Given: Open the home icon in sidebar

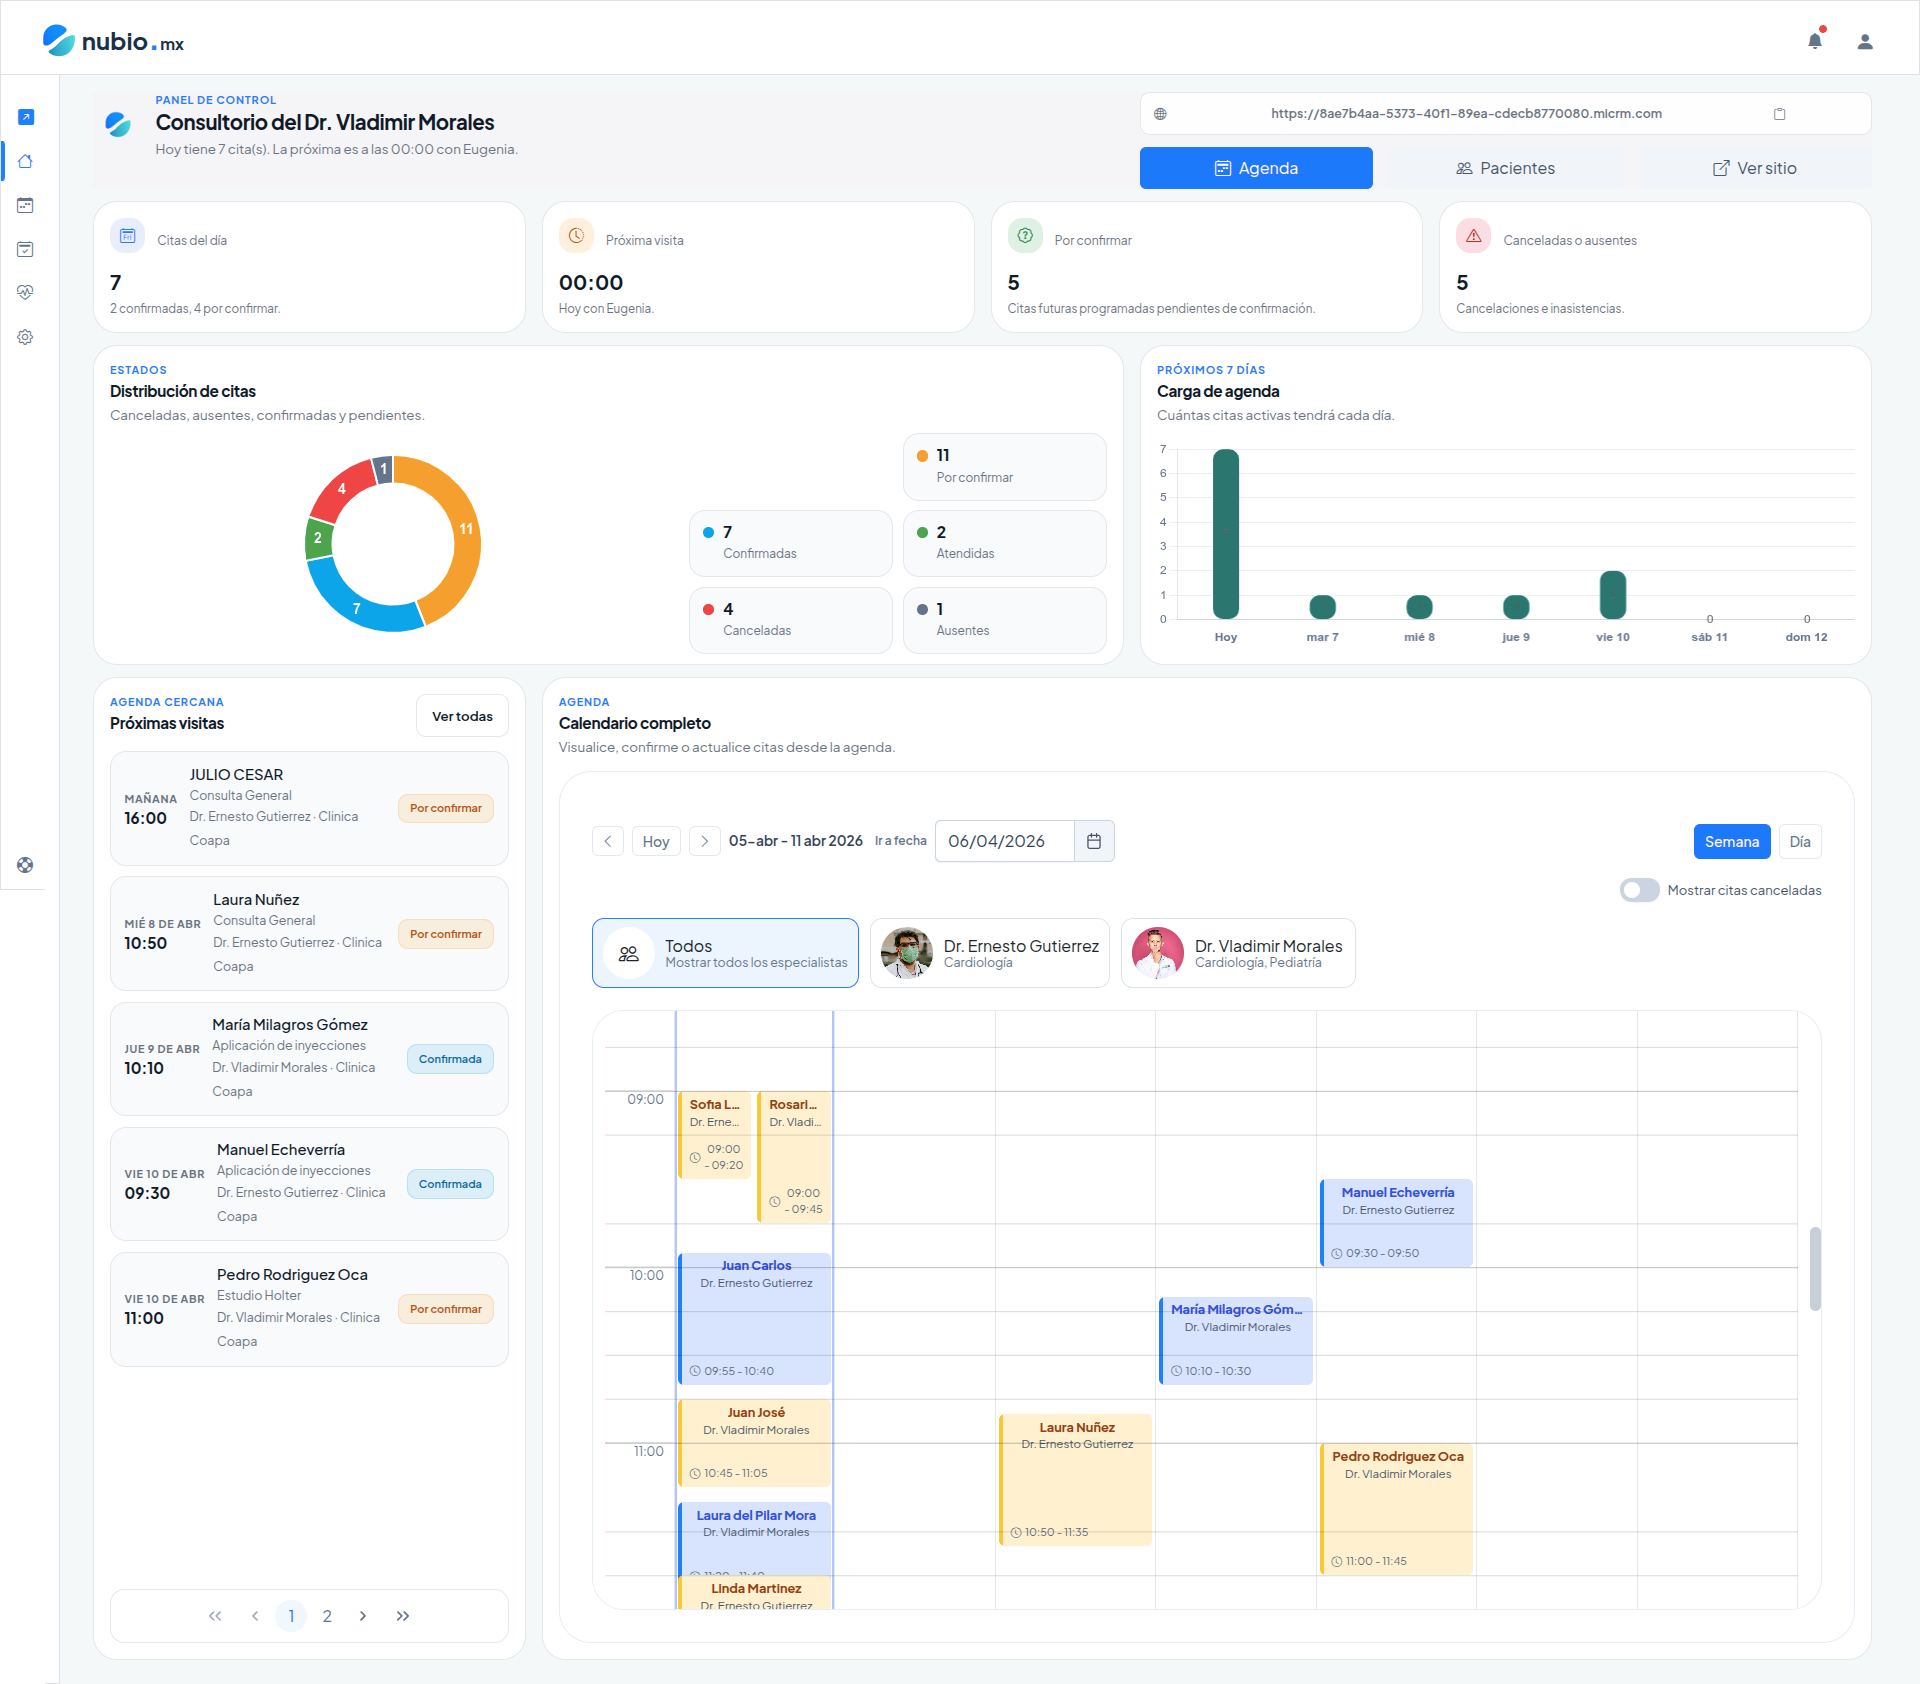Looking at the screenshot, I should click(x=26, y=161).
